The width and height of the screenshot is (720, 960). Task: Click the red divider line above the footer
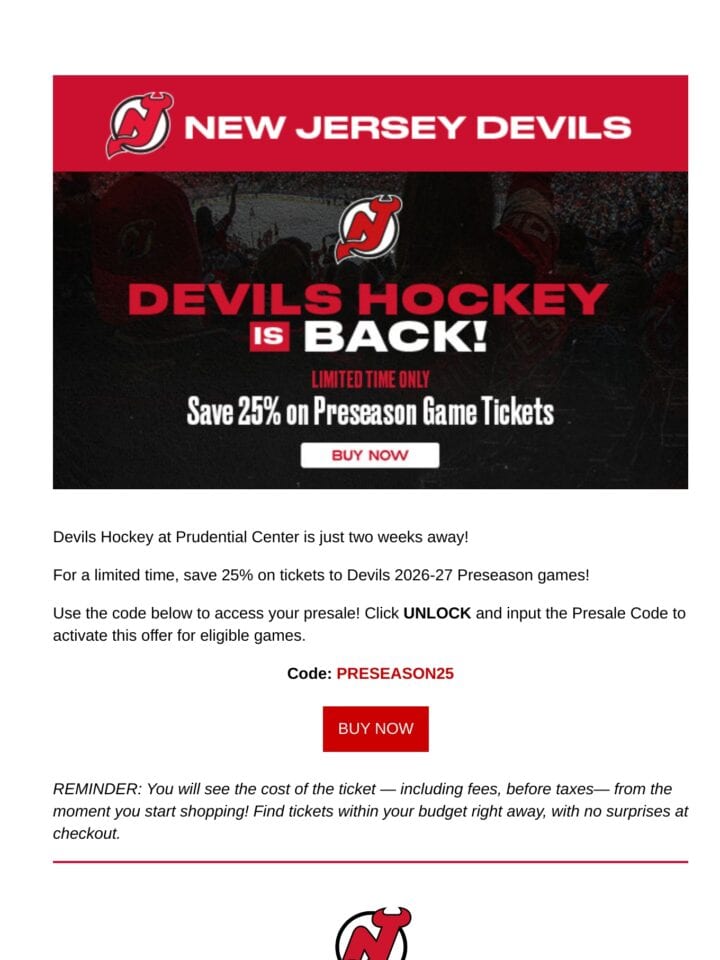(370, 862)
